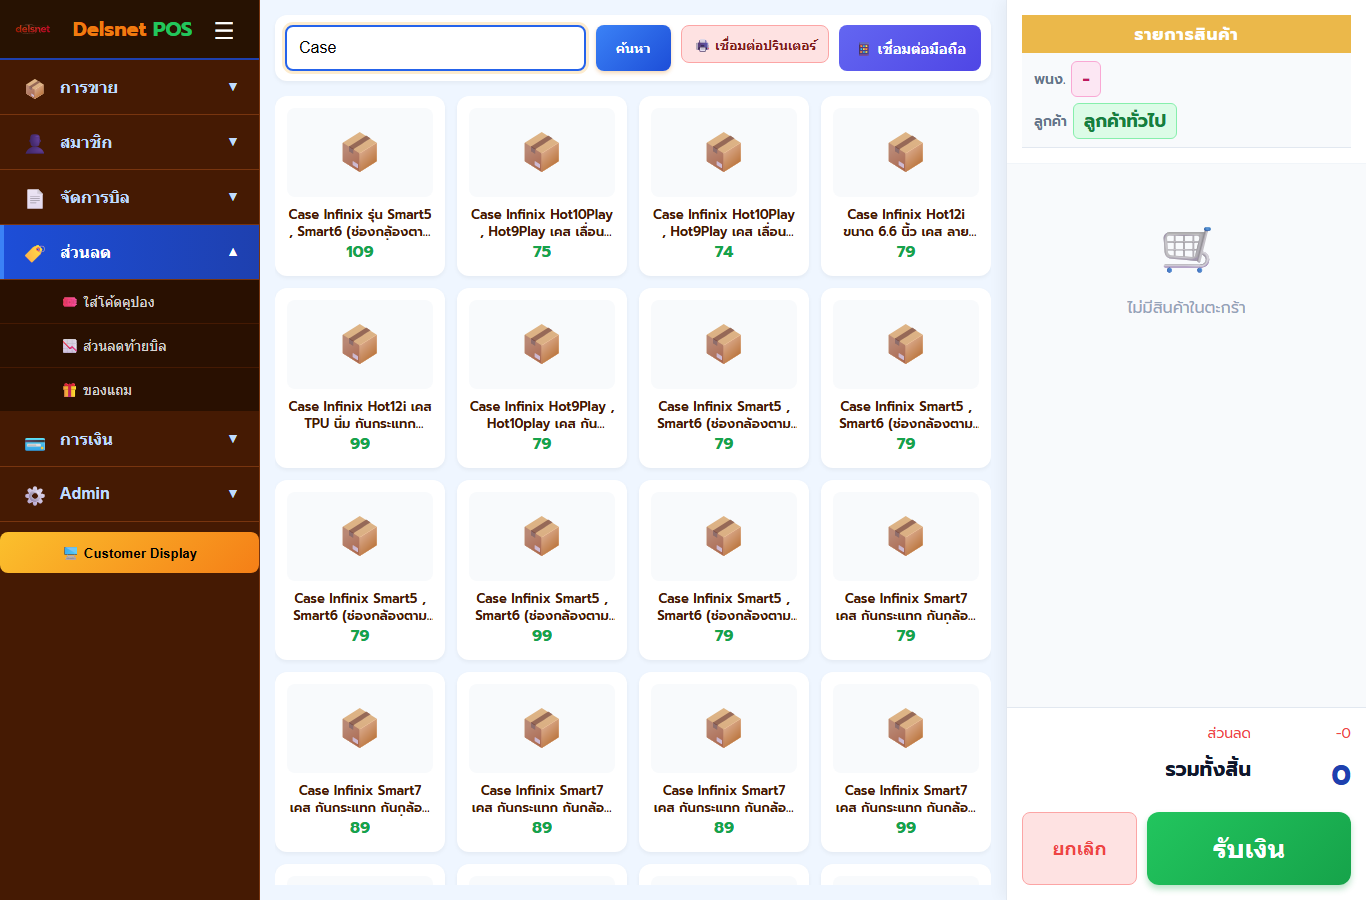Add Case Infinix Hot12i เคส TPU priced 99
The width and height of the screenshot is (1366, 900).
pyautogui.click(x=360, y=378)
